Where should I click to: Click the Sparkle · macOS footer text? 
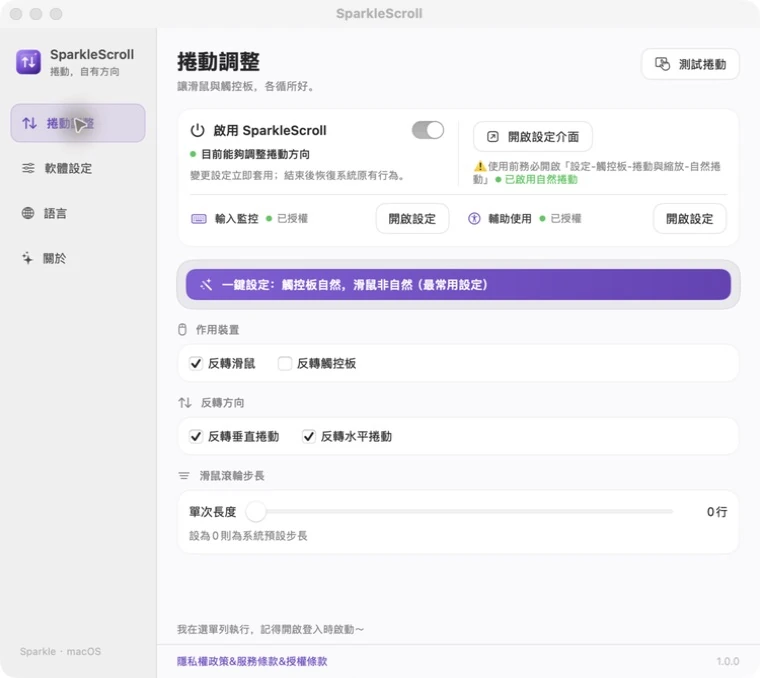61,651
